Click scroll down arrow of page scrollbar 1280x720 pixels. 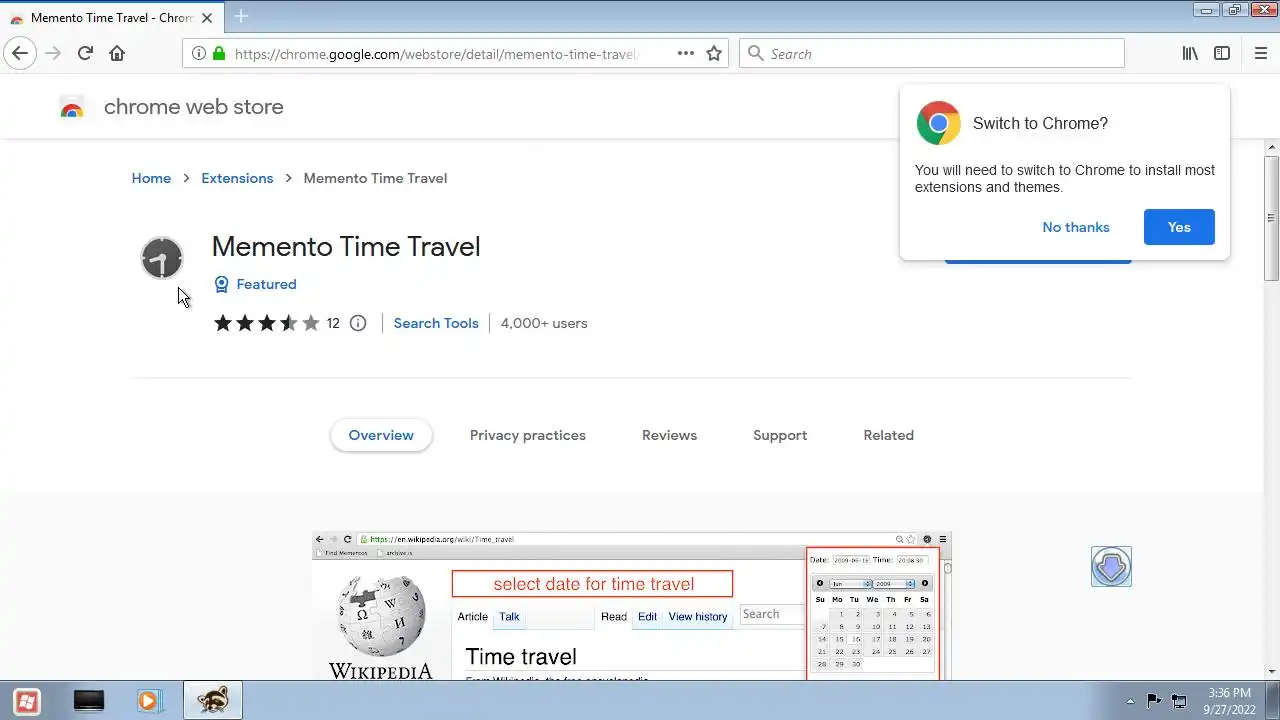pyautogui.click(x=1272, y=672)
